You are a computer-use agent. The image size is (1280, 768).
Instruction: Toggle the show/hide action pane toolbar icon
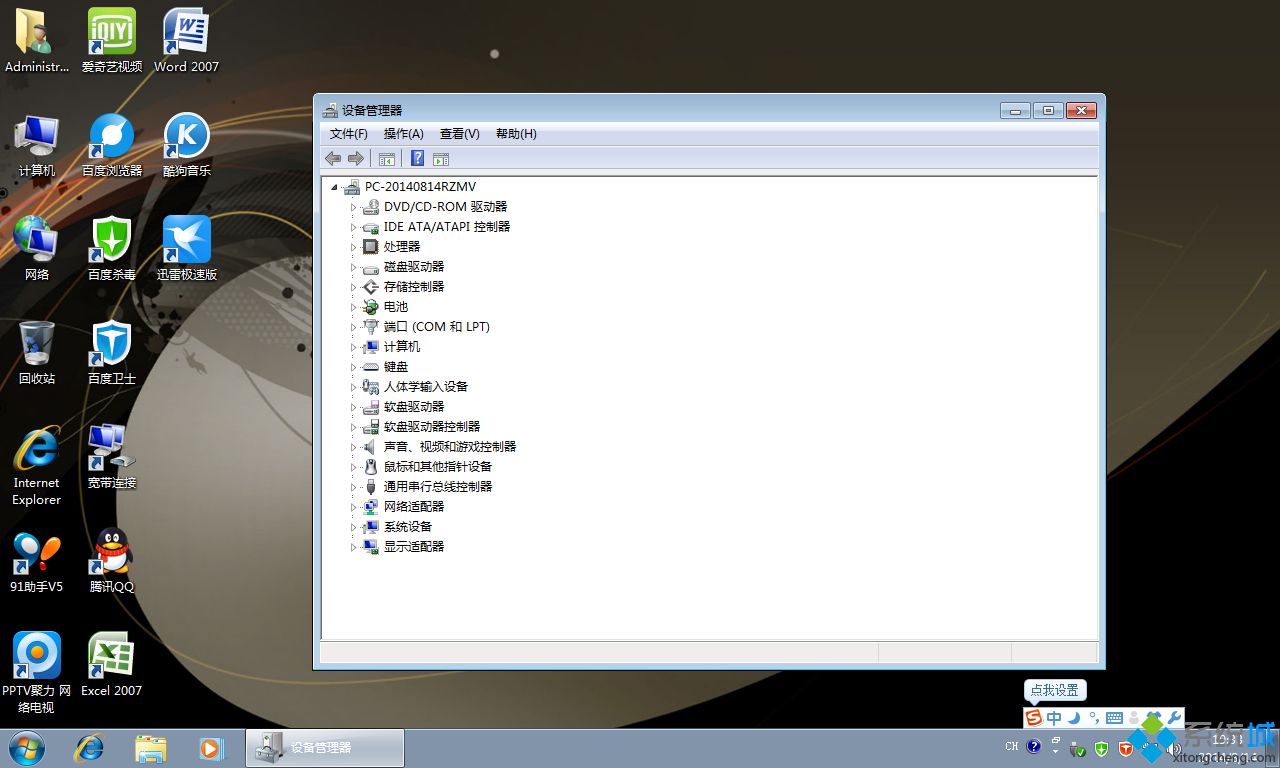tap(441, 158)
